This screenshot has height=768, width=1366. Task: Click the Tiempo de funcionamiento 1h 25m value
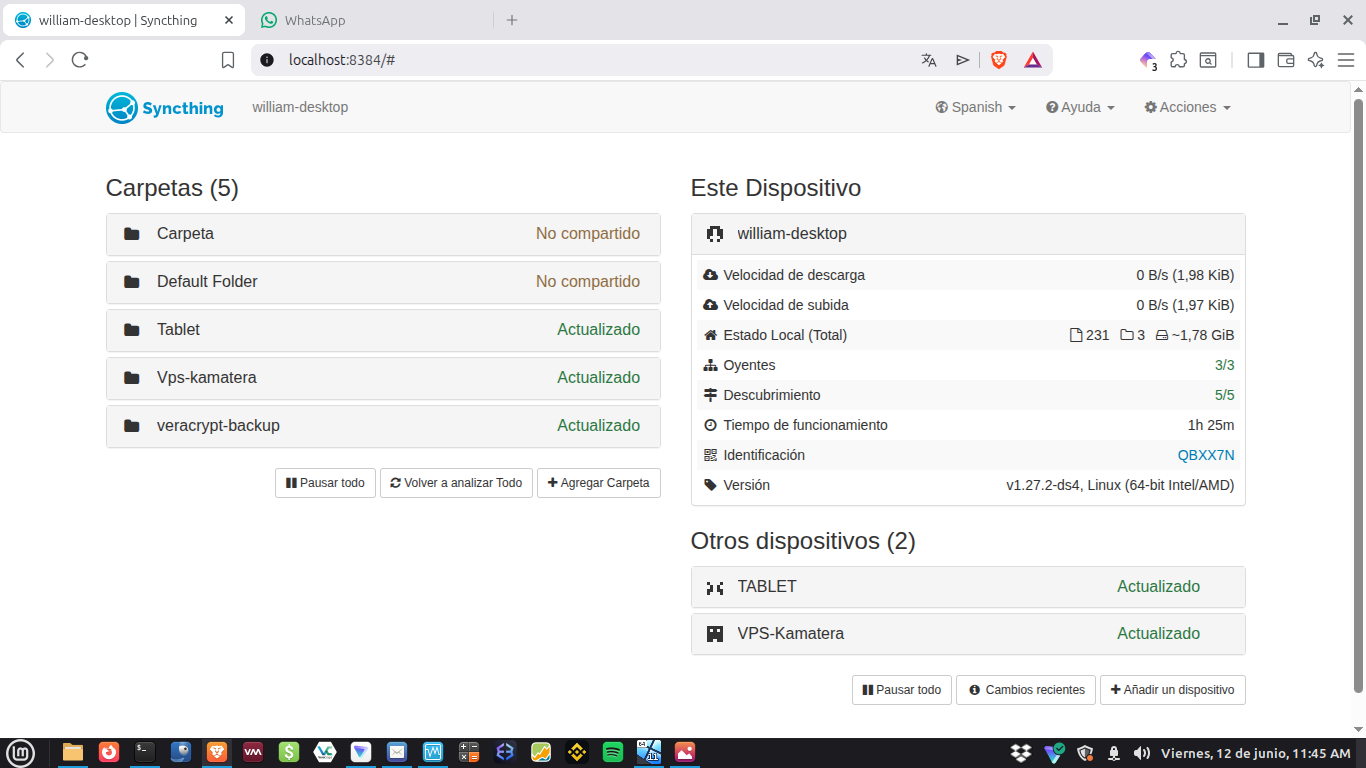pyautogui.click(x=1211, y=425)
